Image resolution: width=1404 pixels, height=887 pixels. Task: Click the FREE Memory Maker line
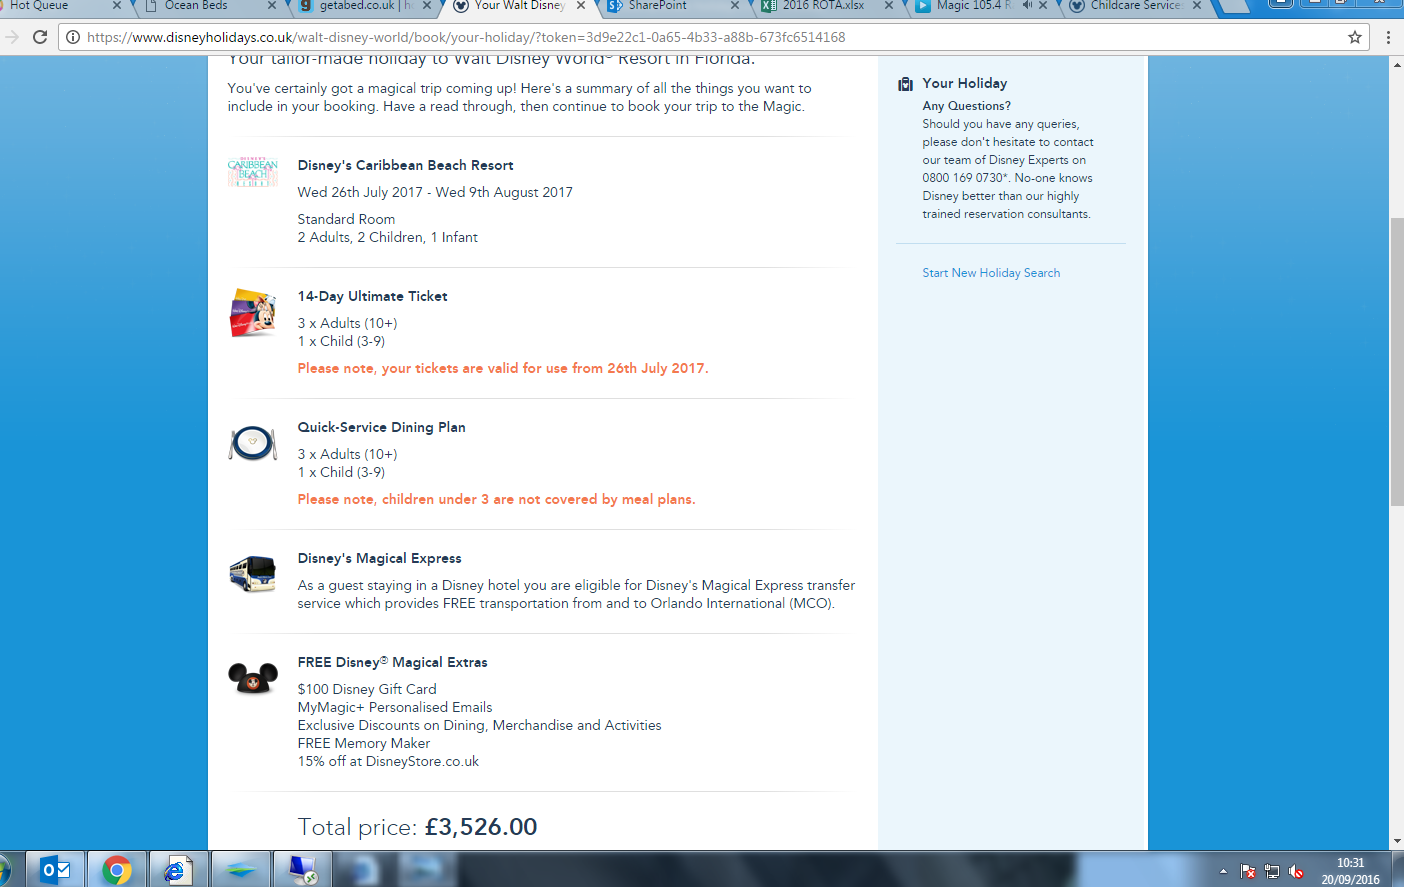point(363,743)
